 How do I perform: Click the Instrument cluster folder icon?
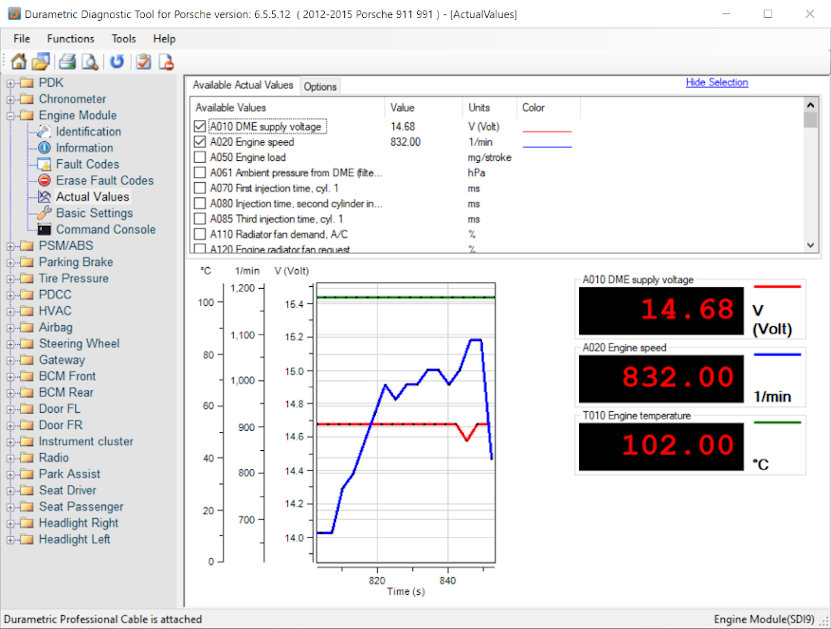(26, 441)
